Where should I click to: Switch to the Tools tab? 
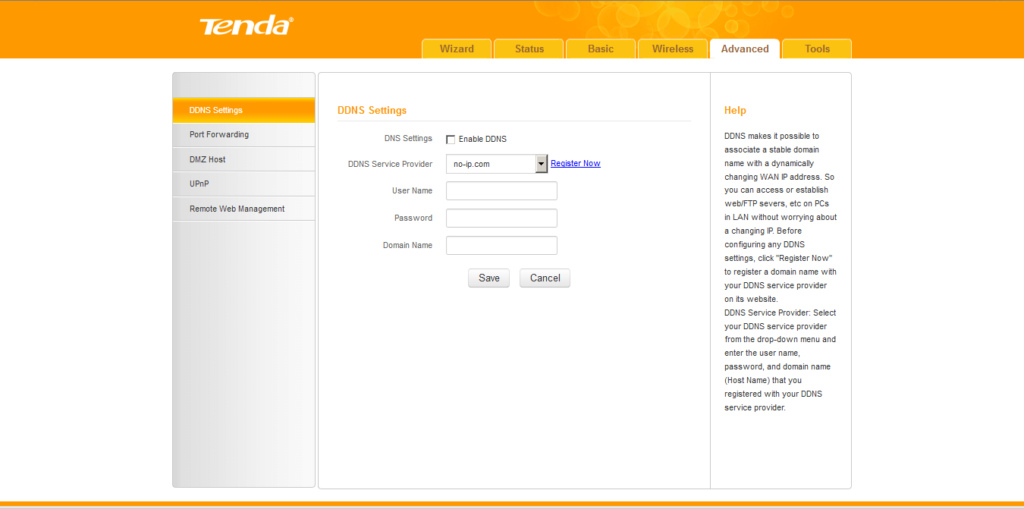(817, 49)
